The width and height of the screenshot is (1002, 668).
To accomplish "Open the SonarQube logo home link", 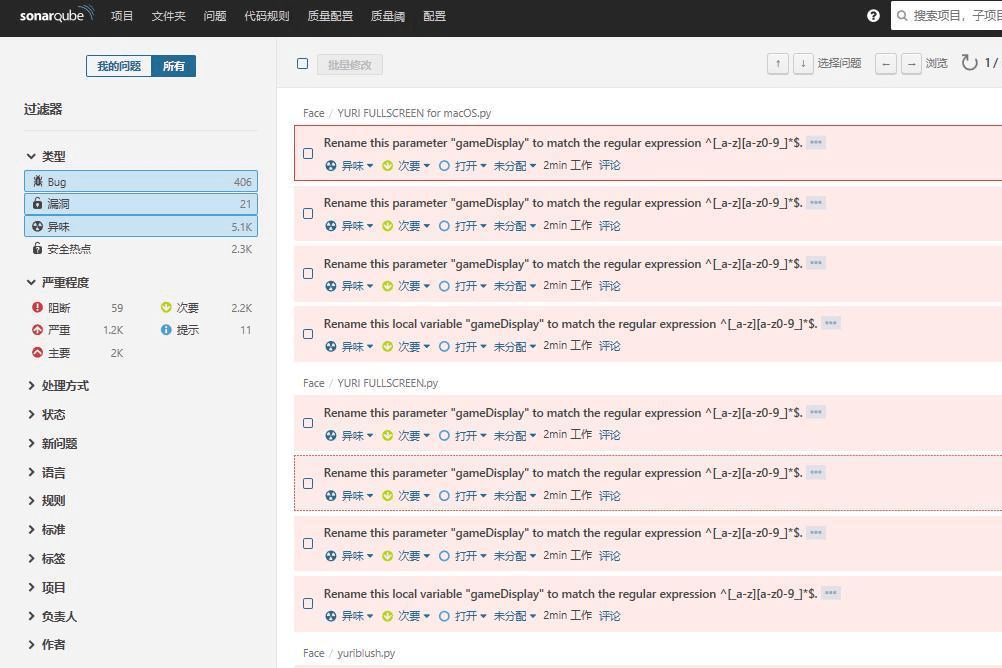I will click(x=56, y=15).
